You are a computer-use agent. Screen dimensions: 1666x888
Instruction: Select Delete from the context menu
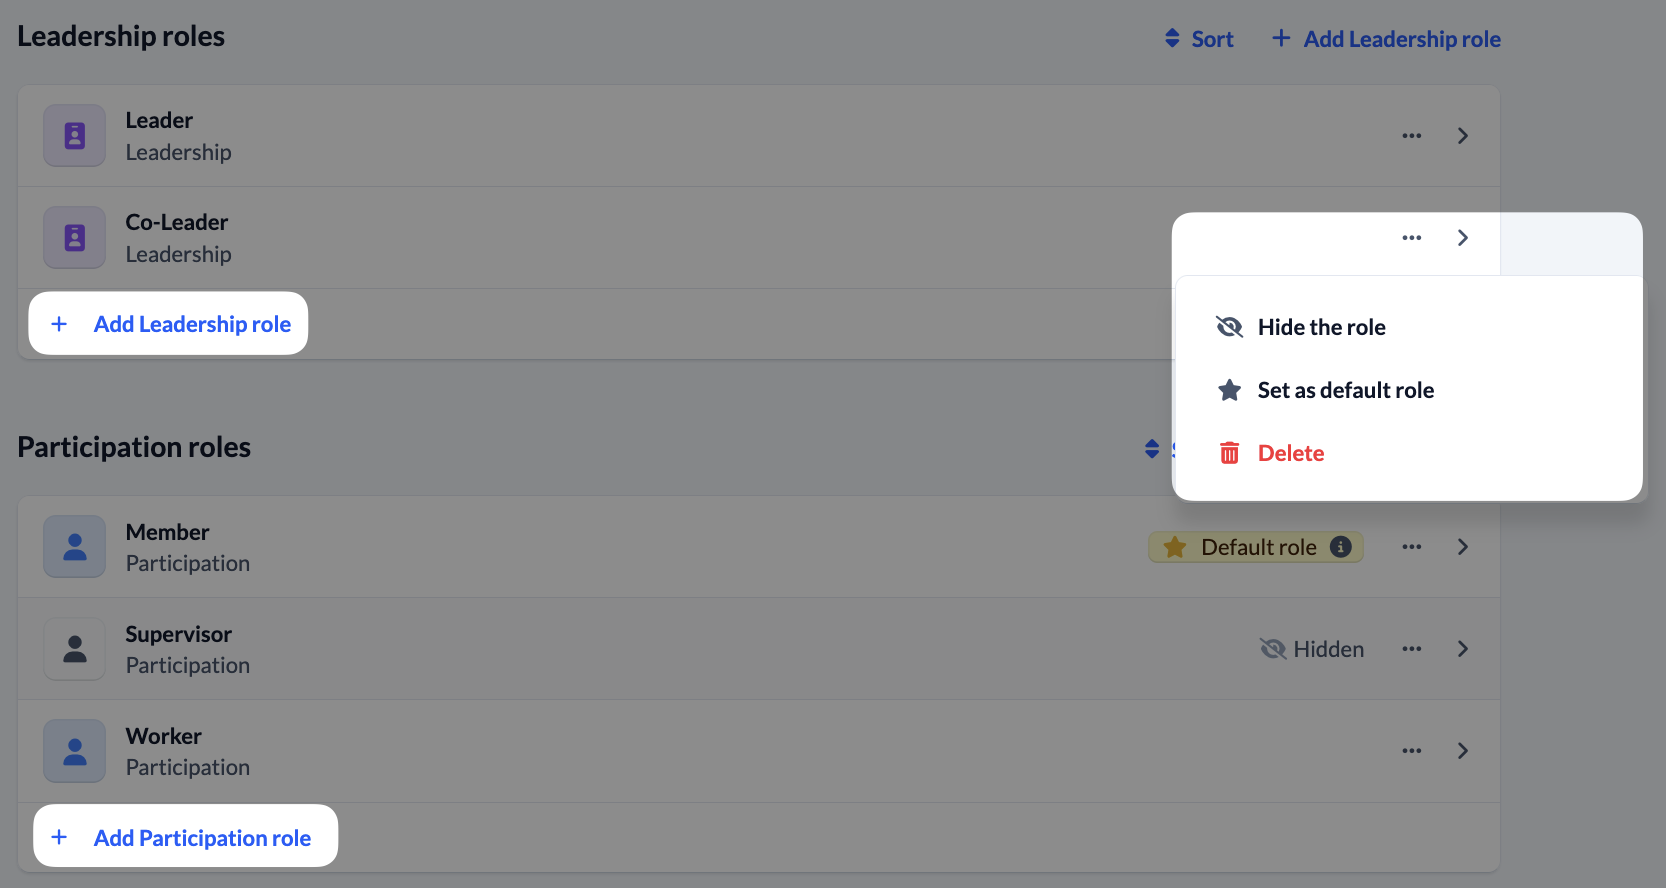[1290, 453]
